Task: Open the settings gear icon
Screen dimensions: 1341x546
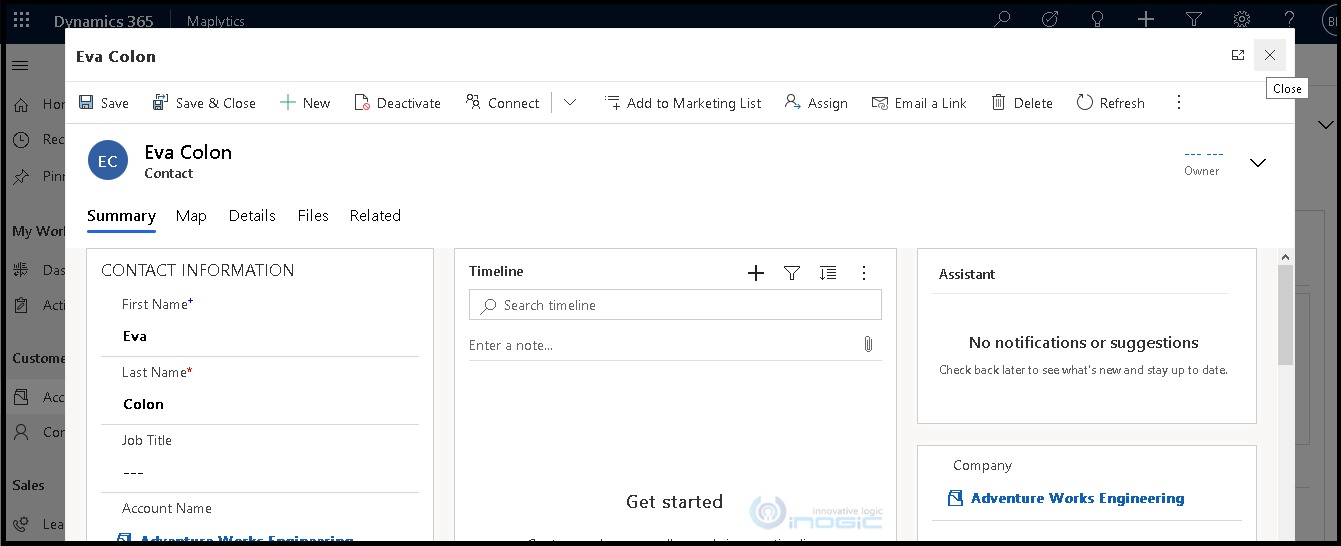Action: (x=1242, y=20)
